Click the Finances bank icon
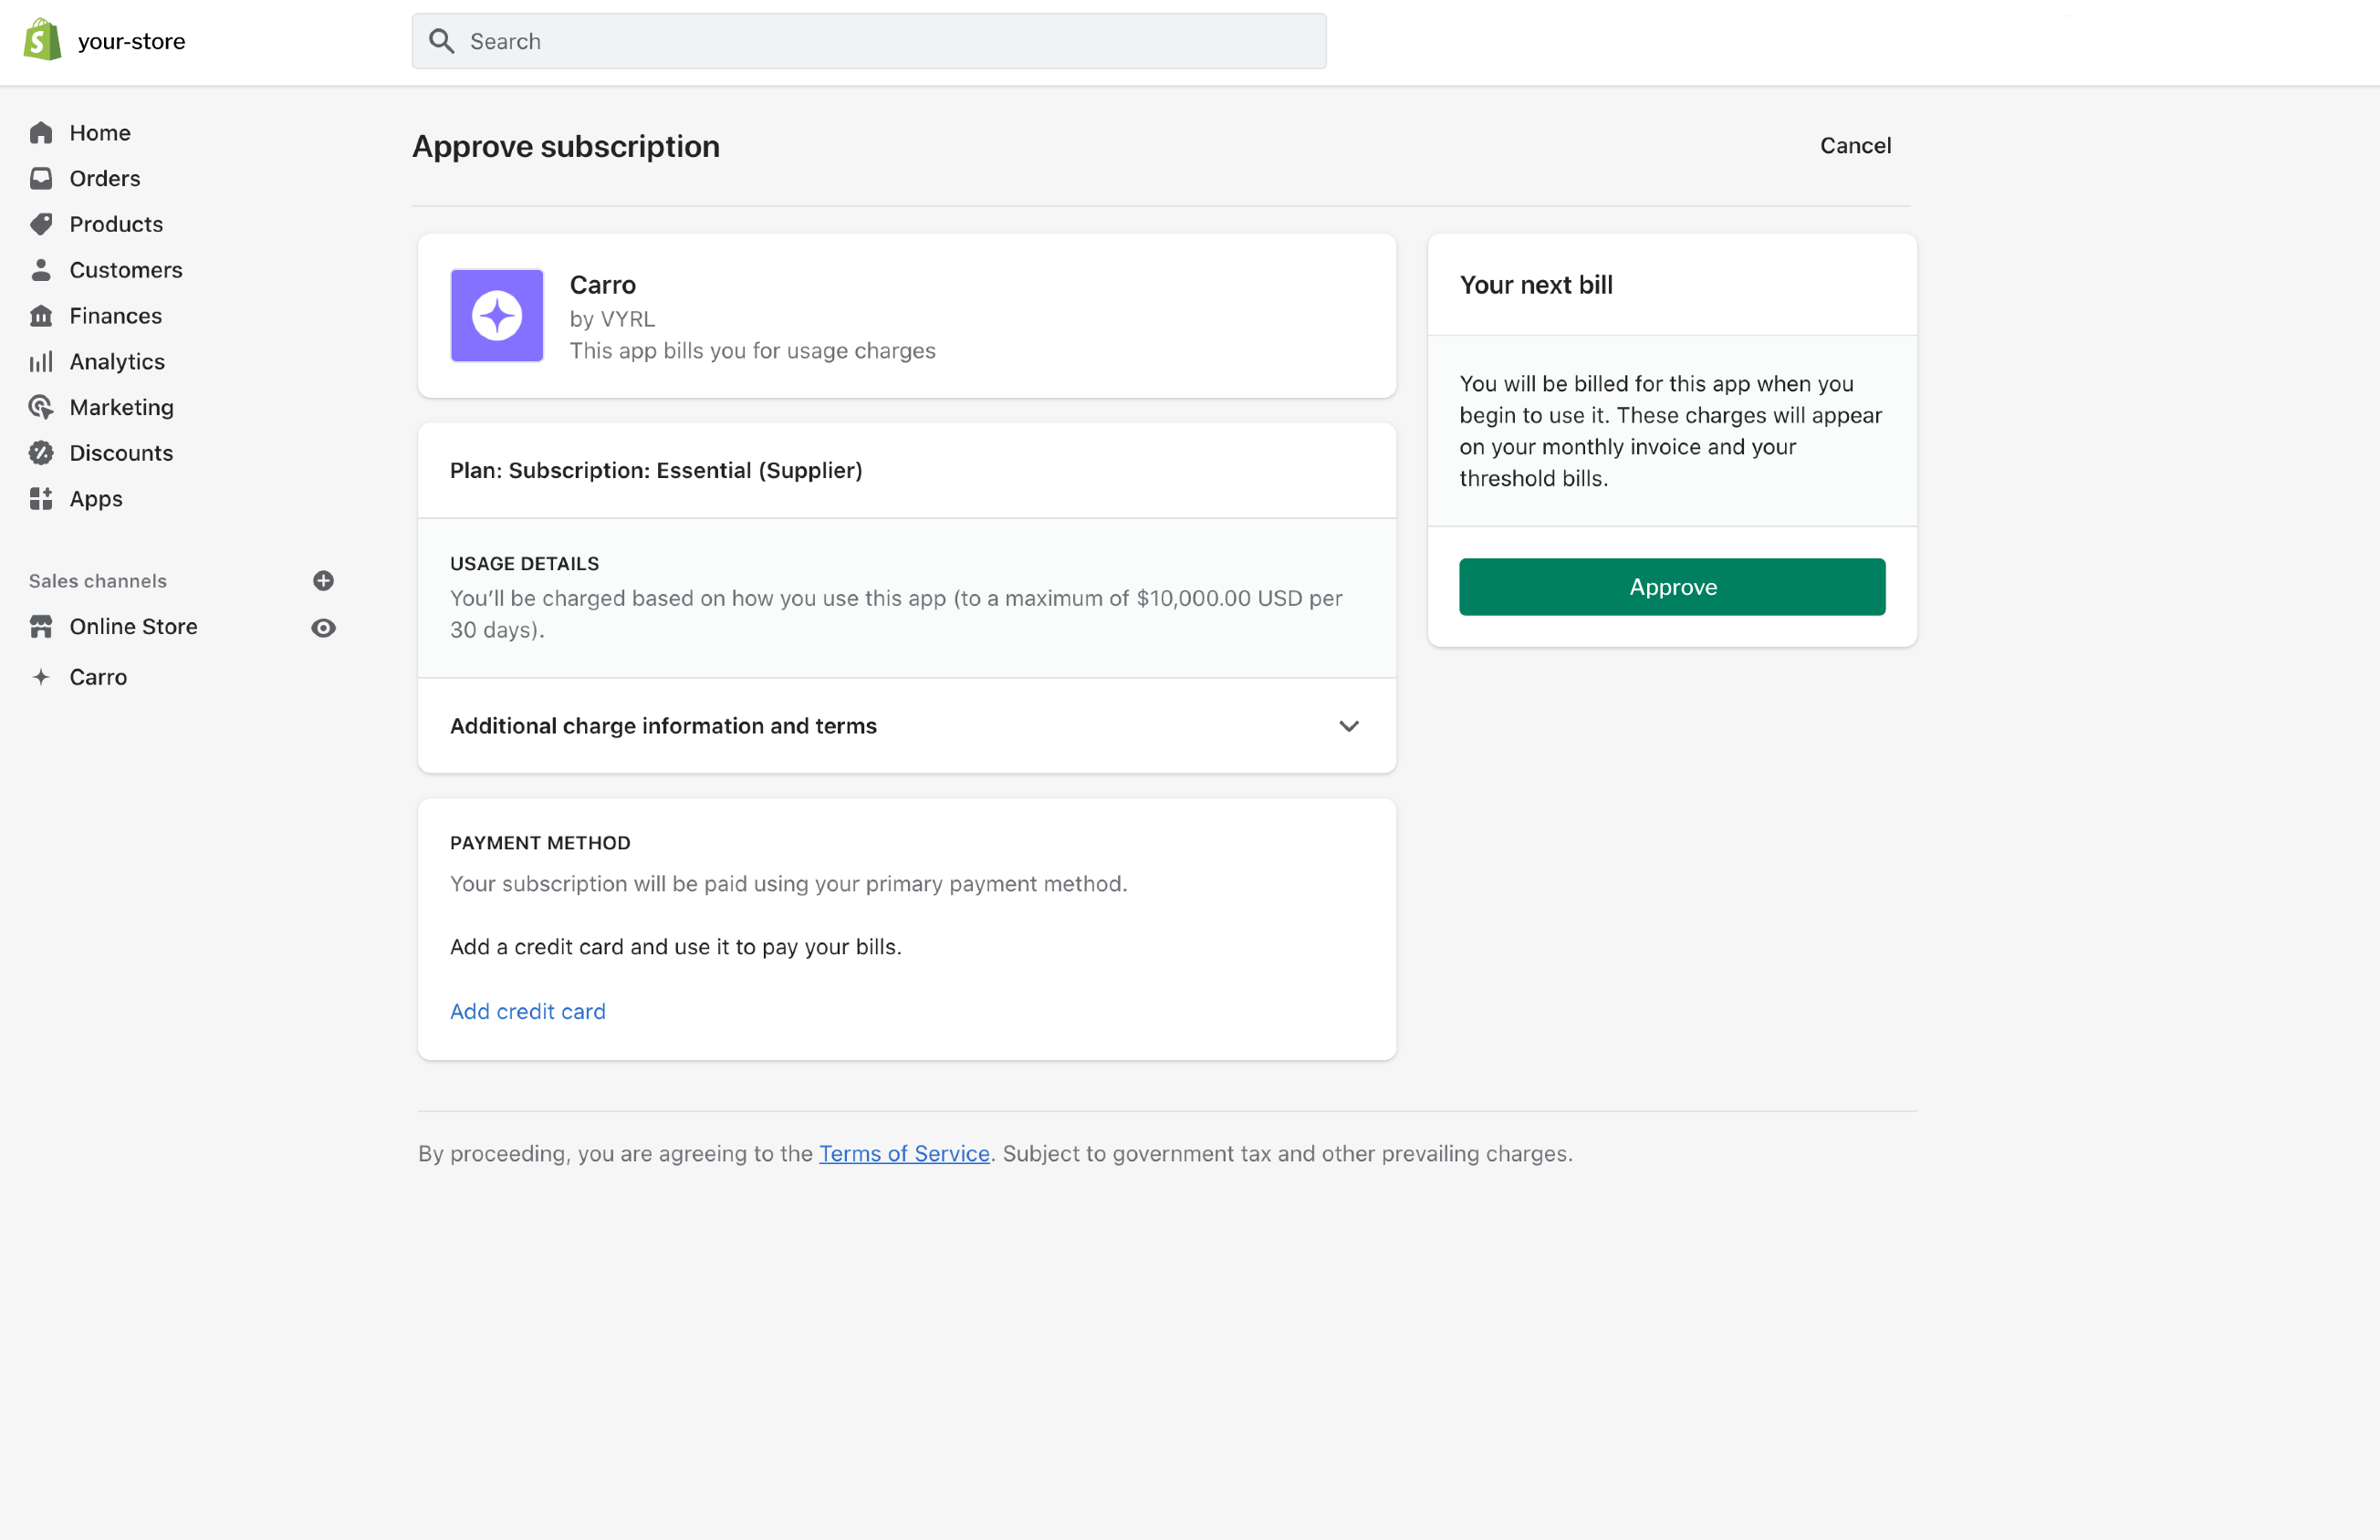Viewport: 2380px width, 1540px height. pos(41,316)
